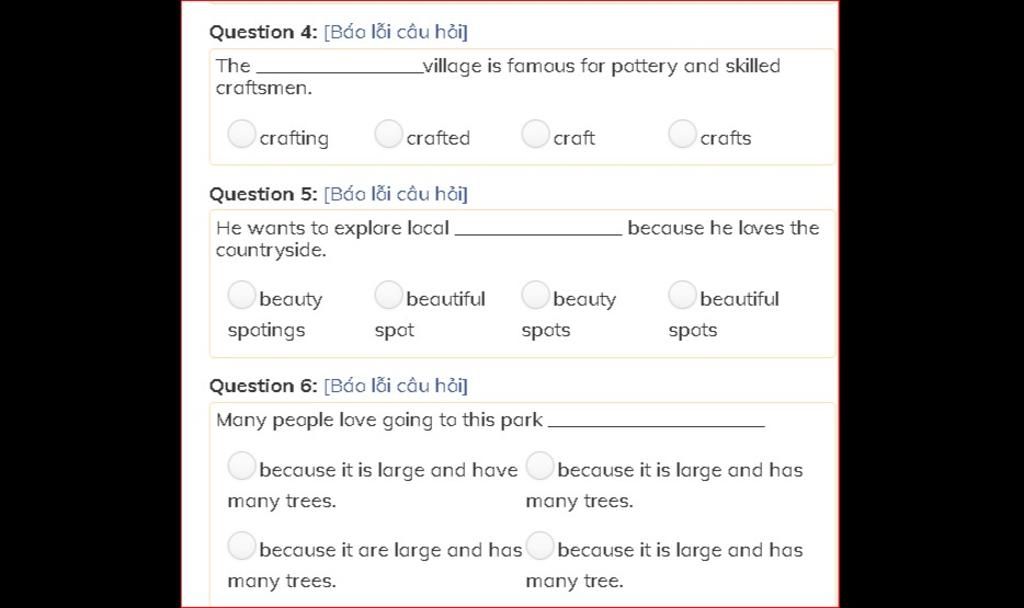The image size is (1024, 608).
Task: Select the 'crafting' answer radio button
Action: point(241,134)
